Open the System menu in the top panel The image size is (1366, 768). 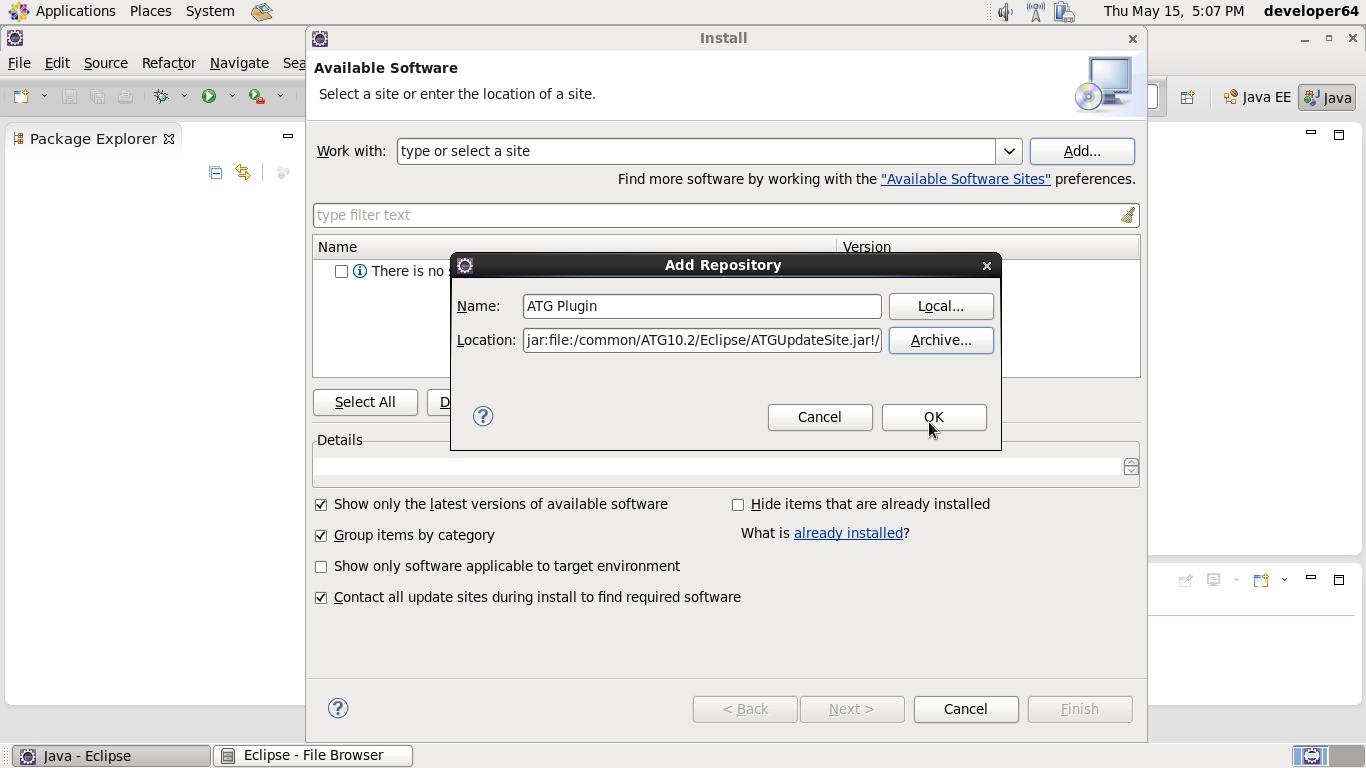pos(210,11)
